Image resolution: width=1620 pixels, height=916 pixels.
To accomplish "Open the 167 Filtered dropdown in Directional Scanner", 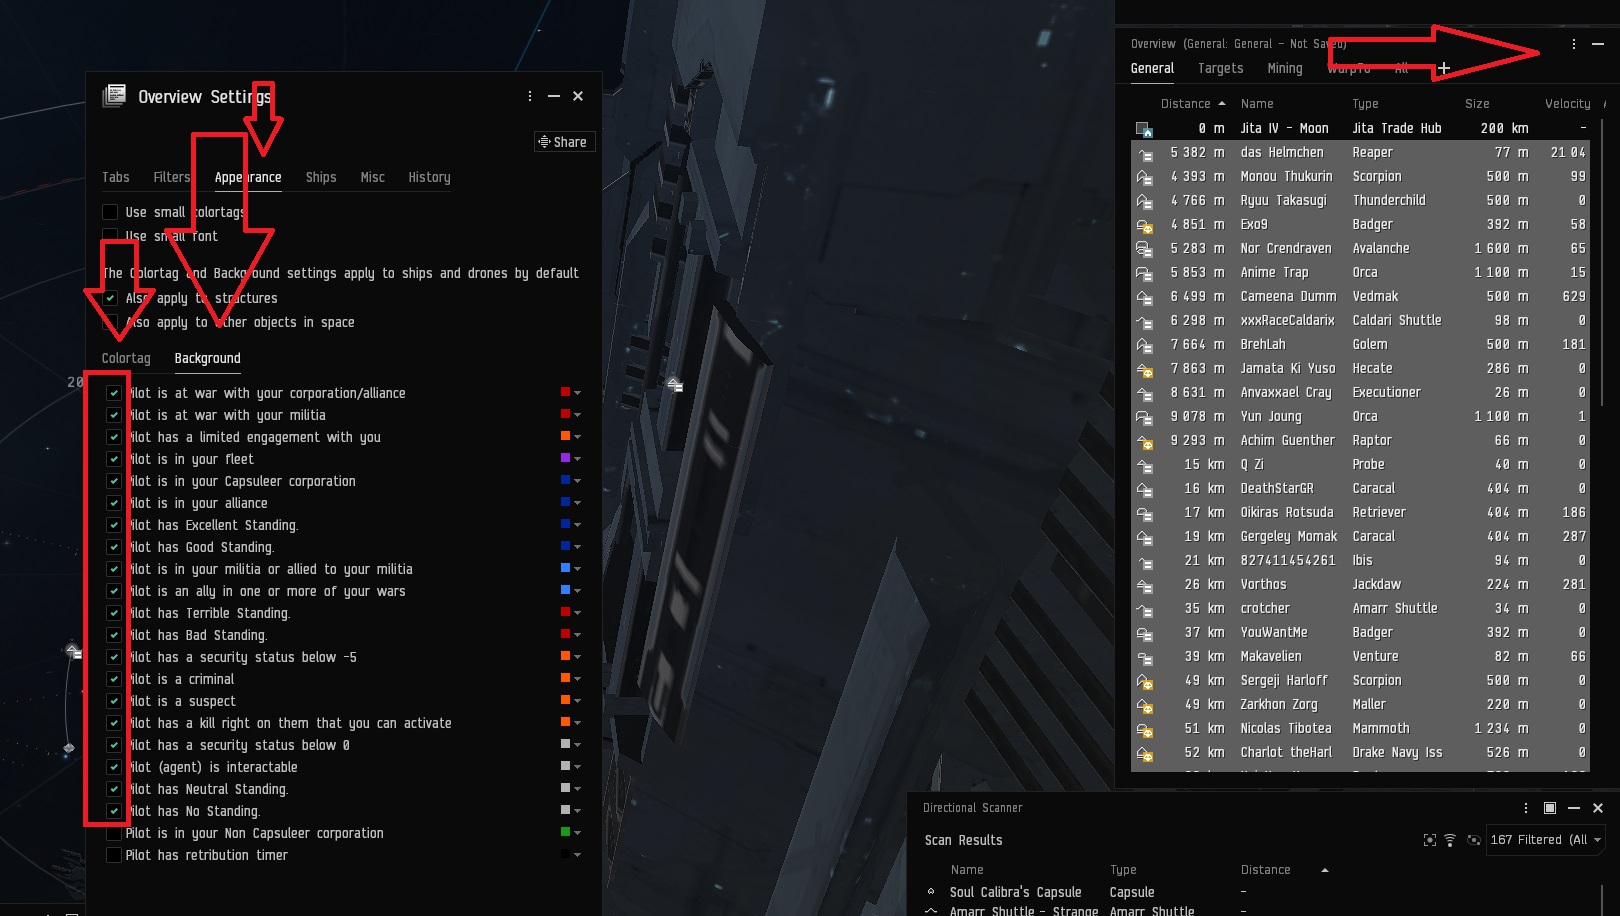I will [x=1545, y=840].
